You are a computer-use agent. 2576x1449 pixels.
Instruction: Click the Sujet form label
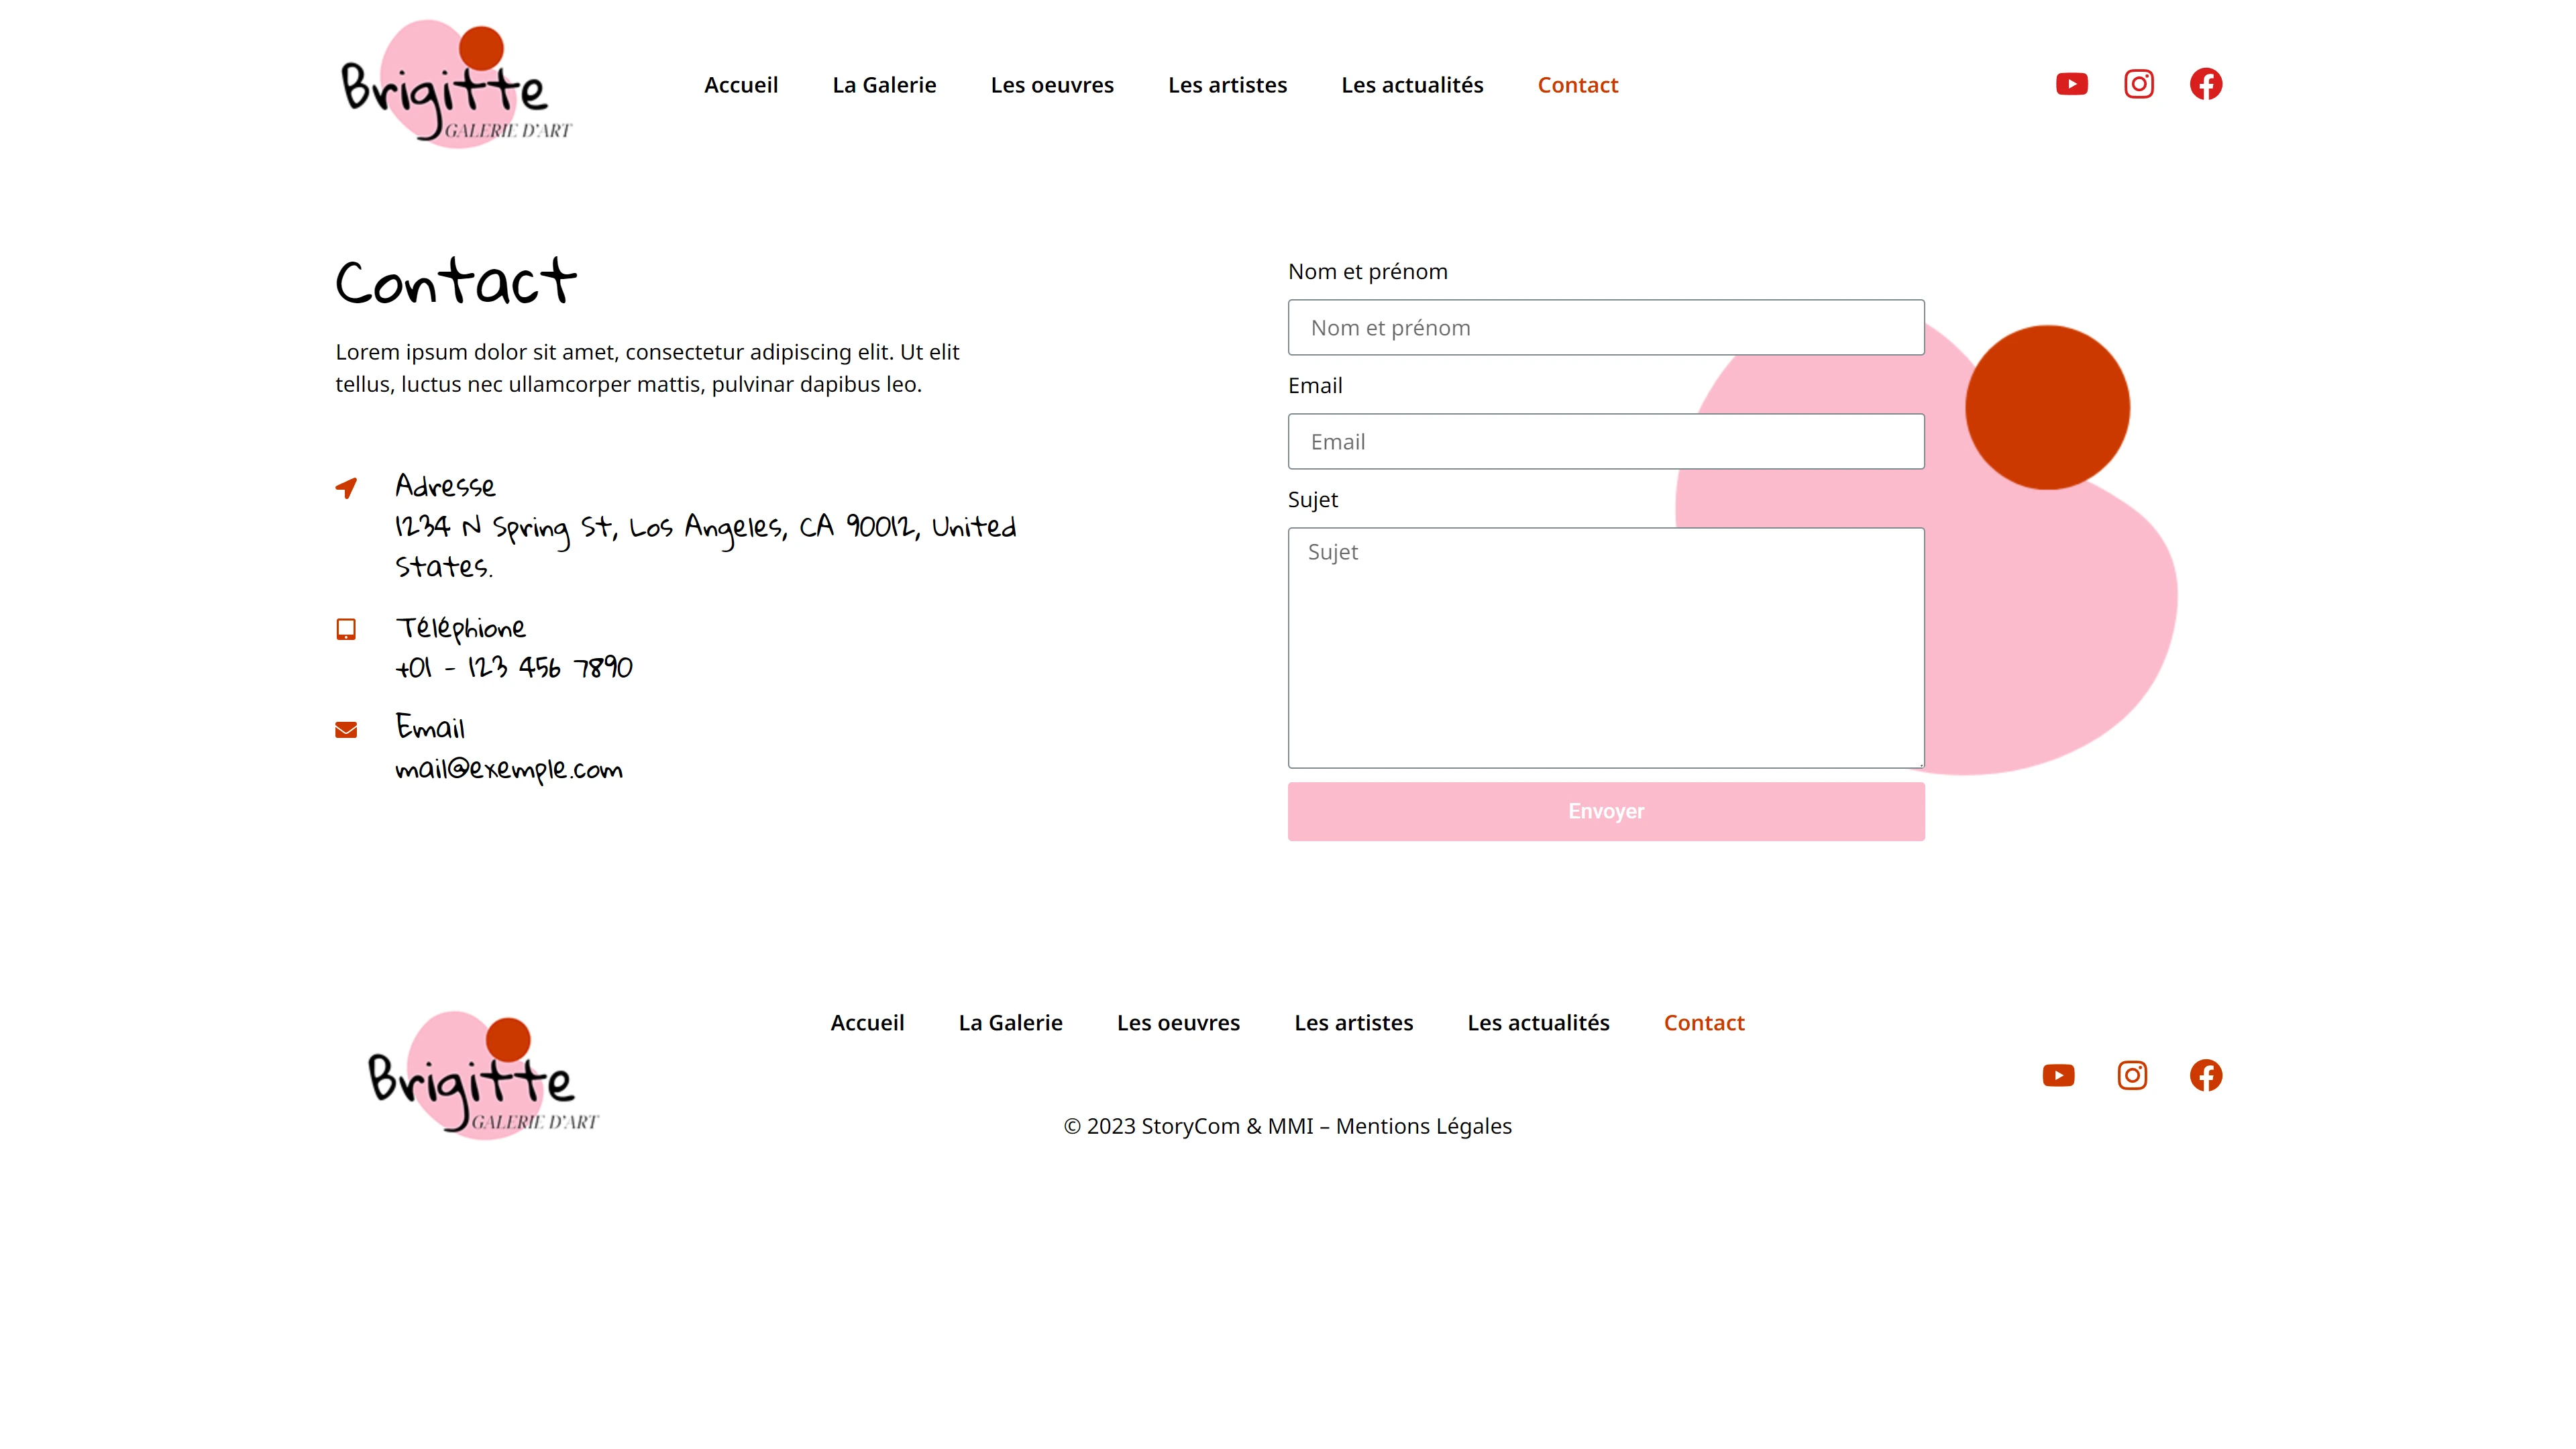(1312, 499)
